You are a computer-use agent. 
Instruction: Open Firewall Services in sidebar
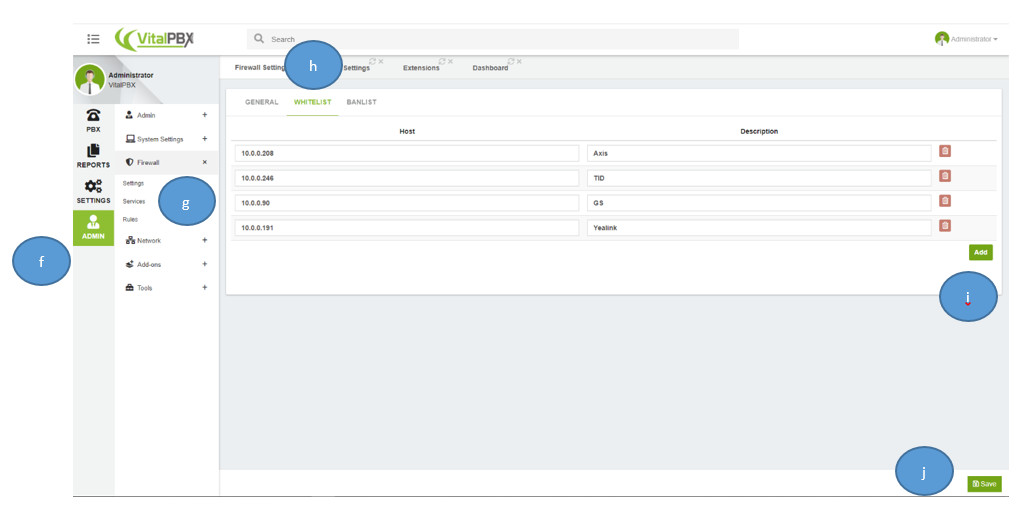pos(134,201)
